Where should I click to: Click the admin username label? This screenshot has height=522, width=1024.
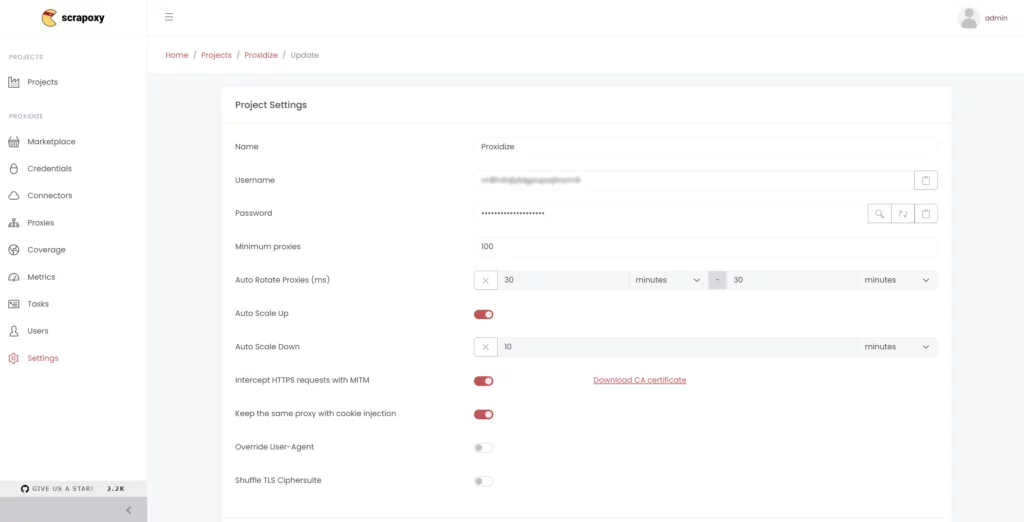click(996, 18)
